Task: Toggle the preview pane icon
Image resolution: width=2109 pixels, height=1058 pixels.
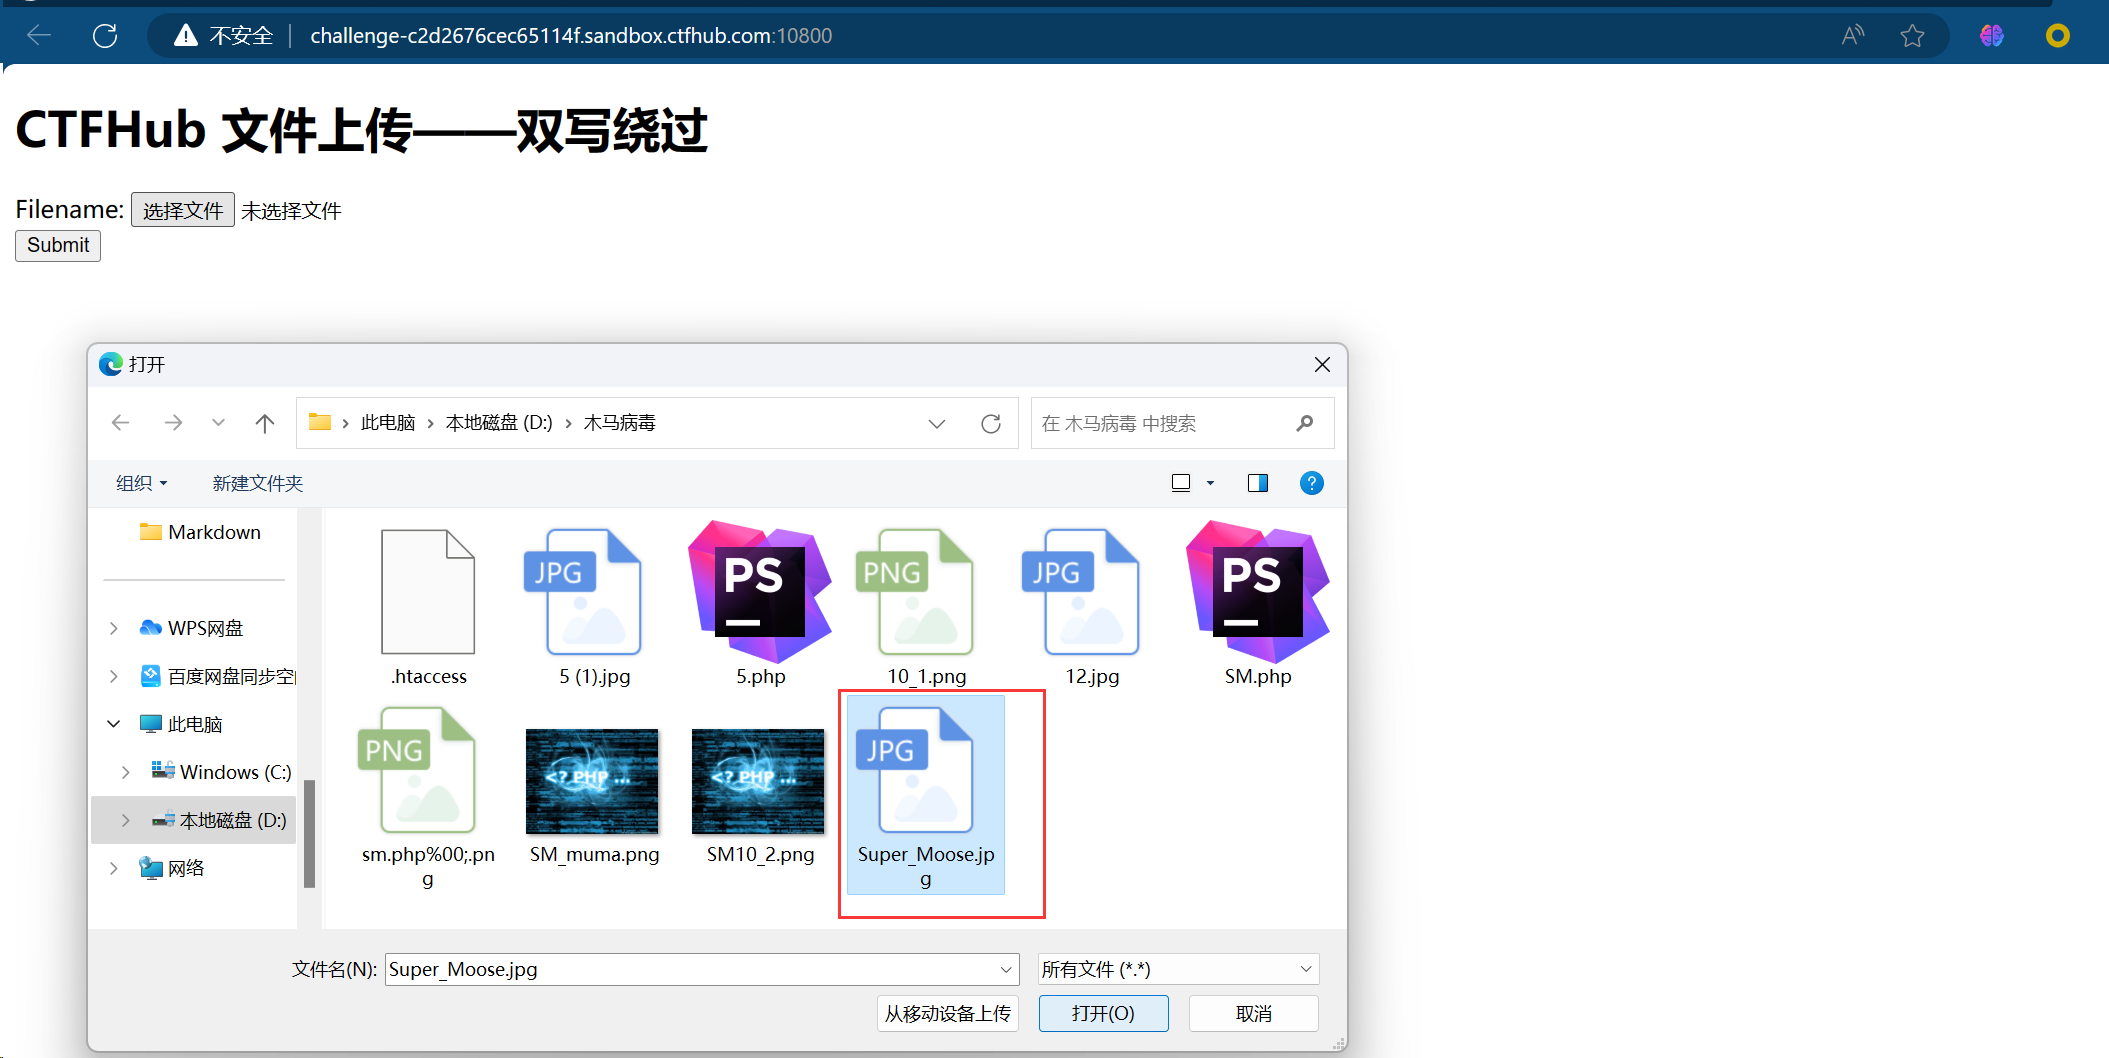Action: [1257, 483]
